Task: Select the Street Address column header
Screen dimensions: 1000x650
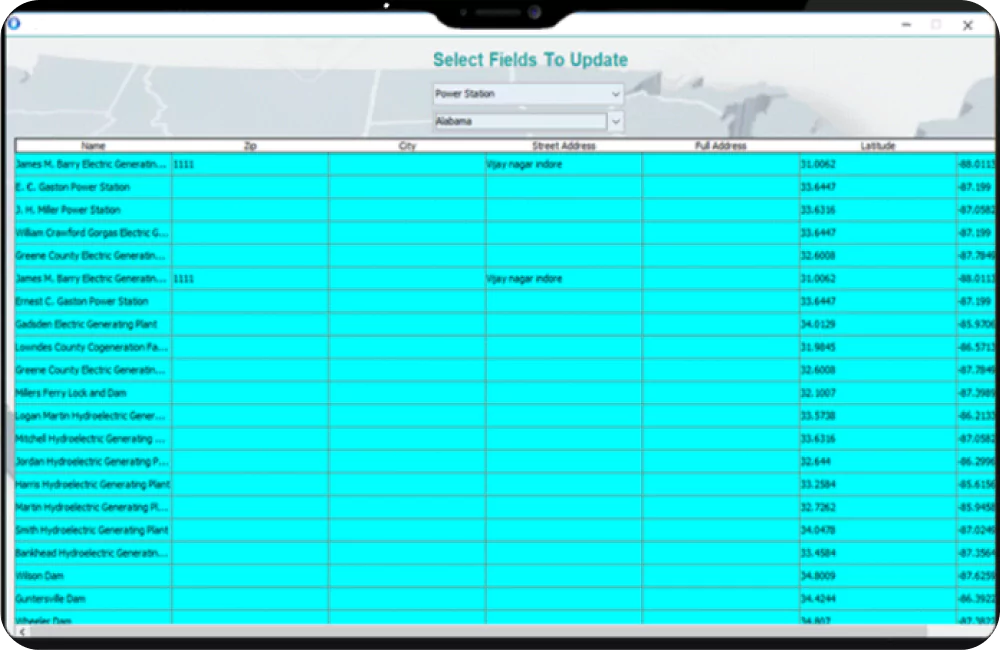Action: click(564, 146)
